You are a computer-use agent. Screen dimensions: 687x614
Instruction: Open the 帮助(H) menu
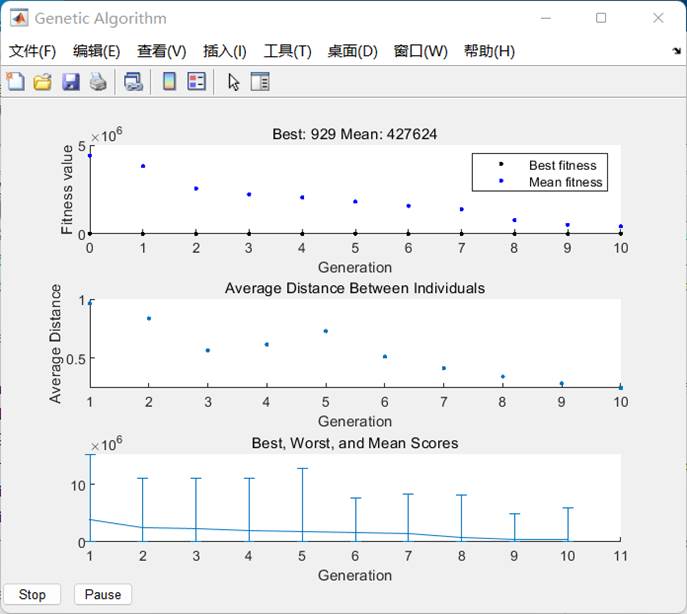coord(489,52)
